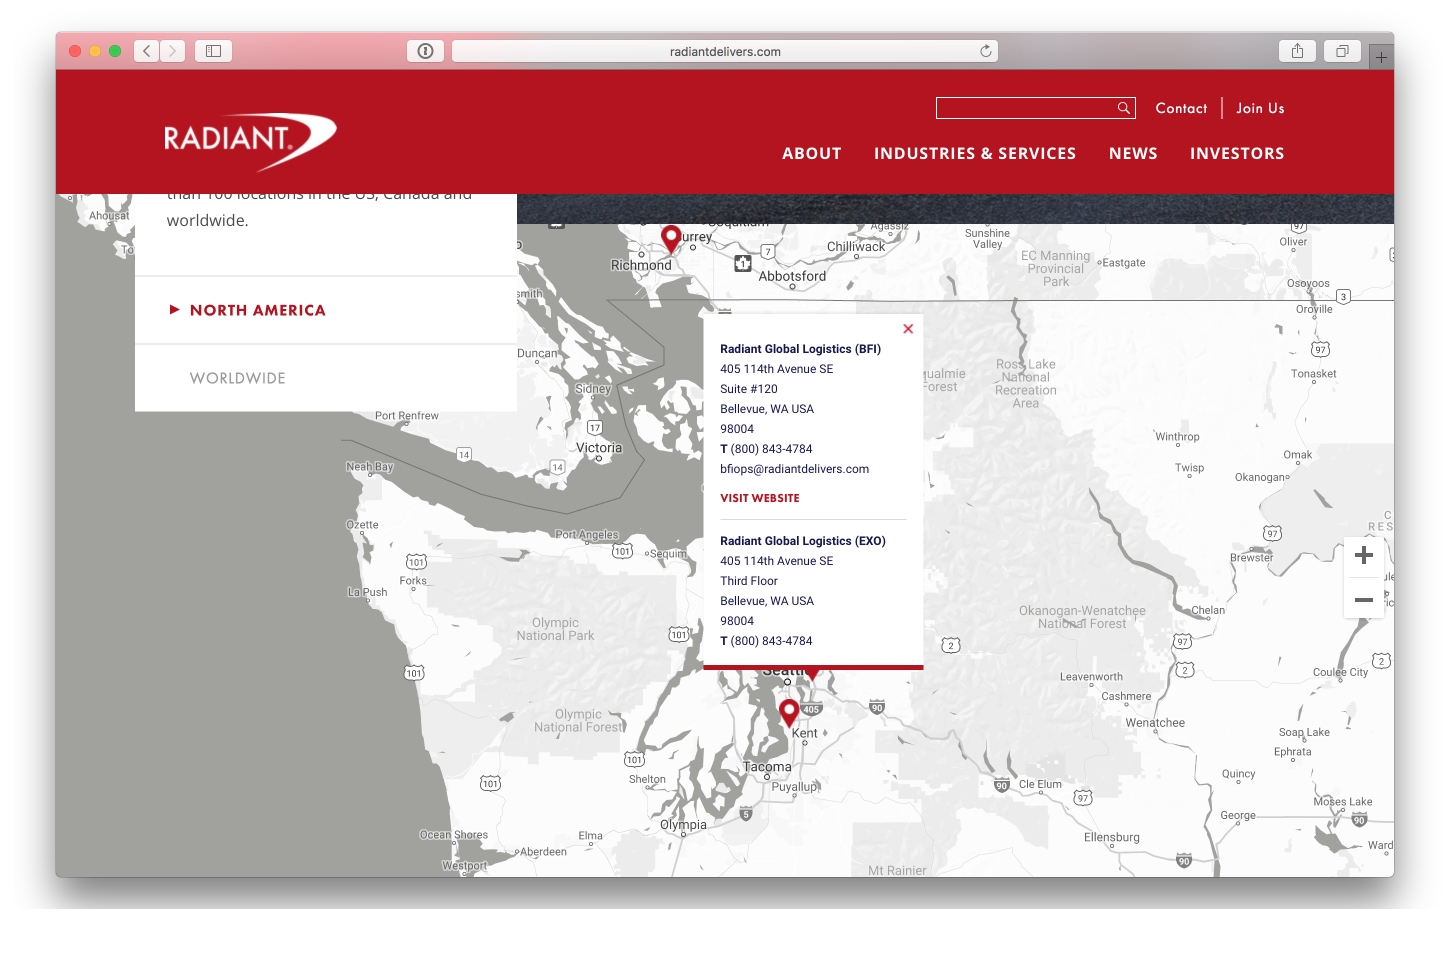Open the About menu

click(811, 153)
